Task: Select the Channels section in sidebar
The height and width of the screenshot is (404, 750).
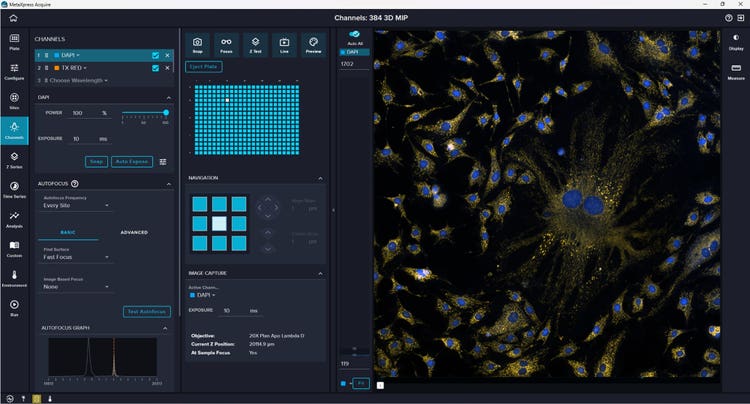Action: [x=14, y=131]
